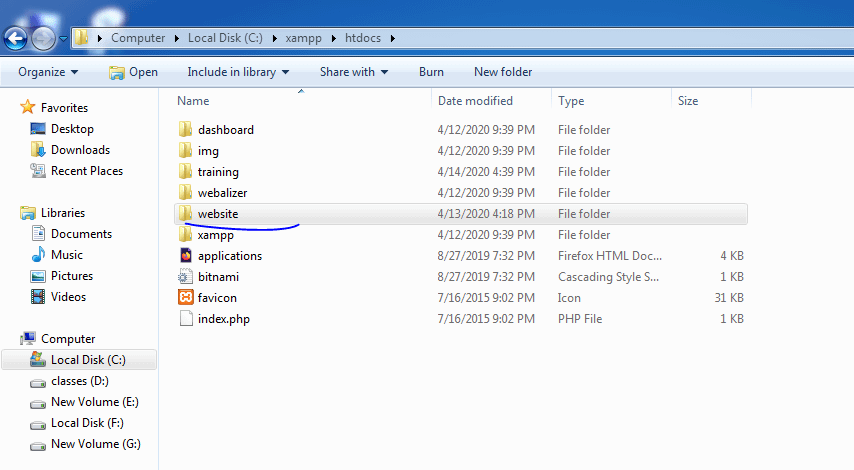Screen dimensions: 854x470
Task: Click the dashboard folder name
Action: (225, 130)
